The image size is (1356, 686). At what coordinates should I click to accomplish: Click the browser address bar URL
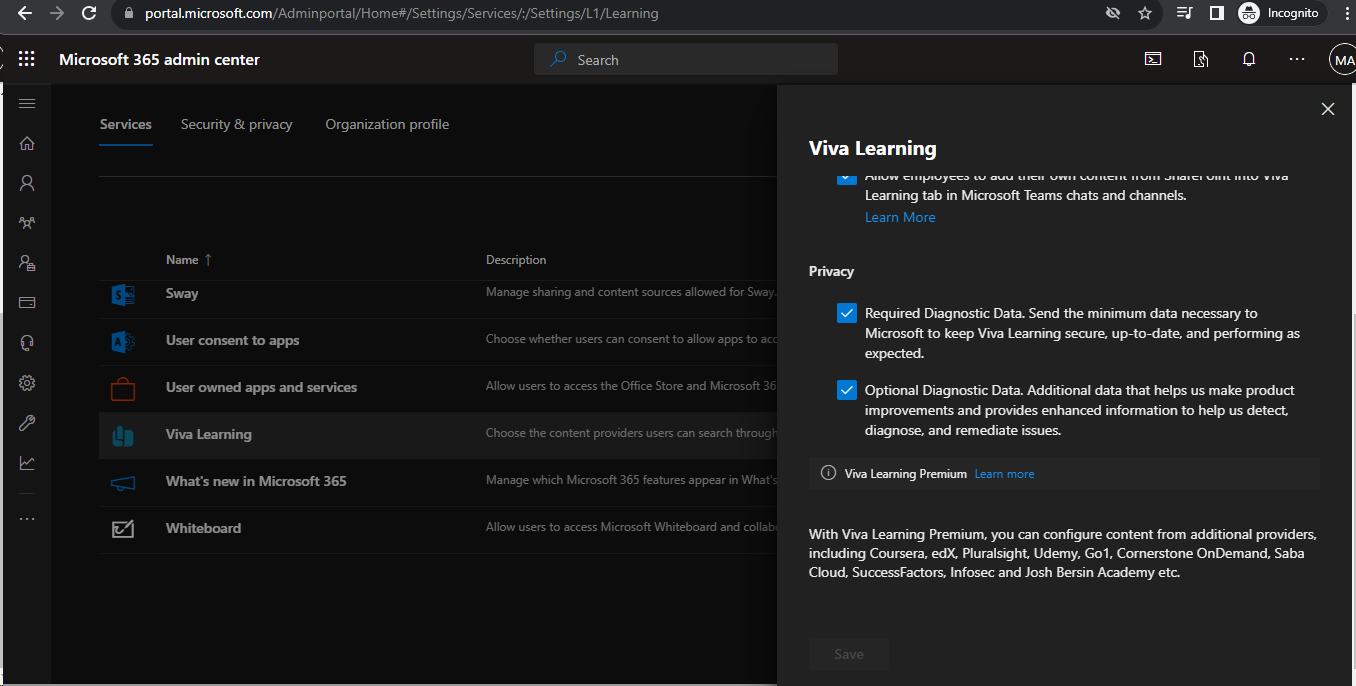tap(402, 13)
